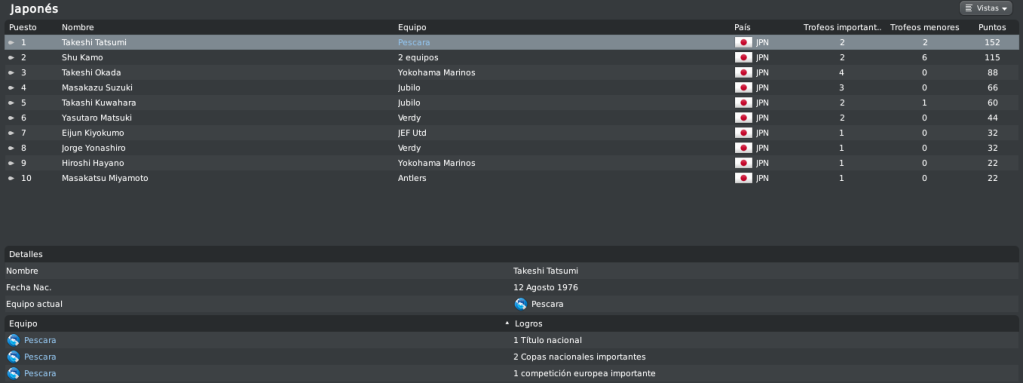Sort the list by Puntos column

point(992,27)
